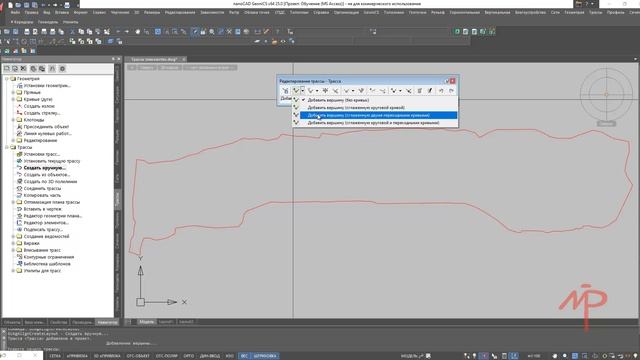Viewport: 640px width, 360px height.
Task: Click the Add vertex tool icon
Action: pyautogui.click(x=296, y=91)
